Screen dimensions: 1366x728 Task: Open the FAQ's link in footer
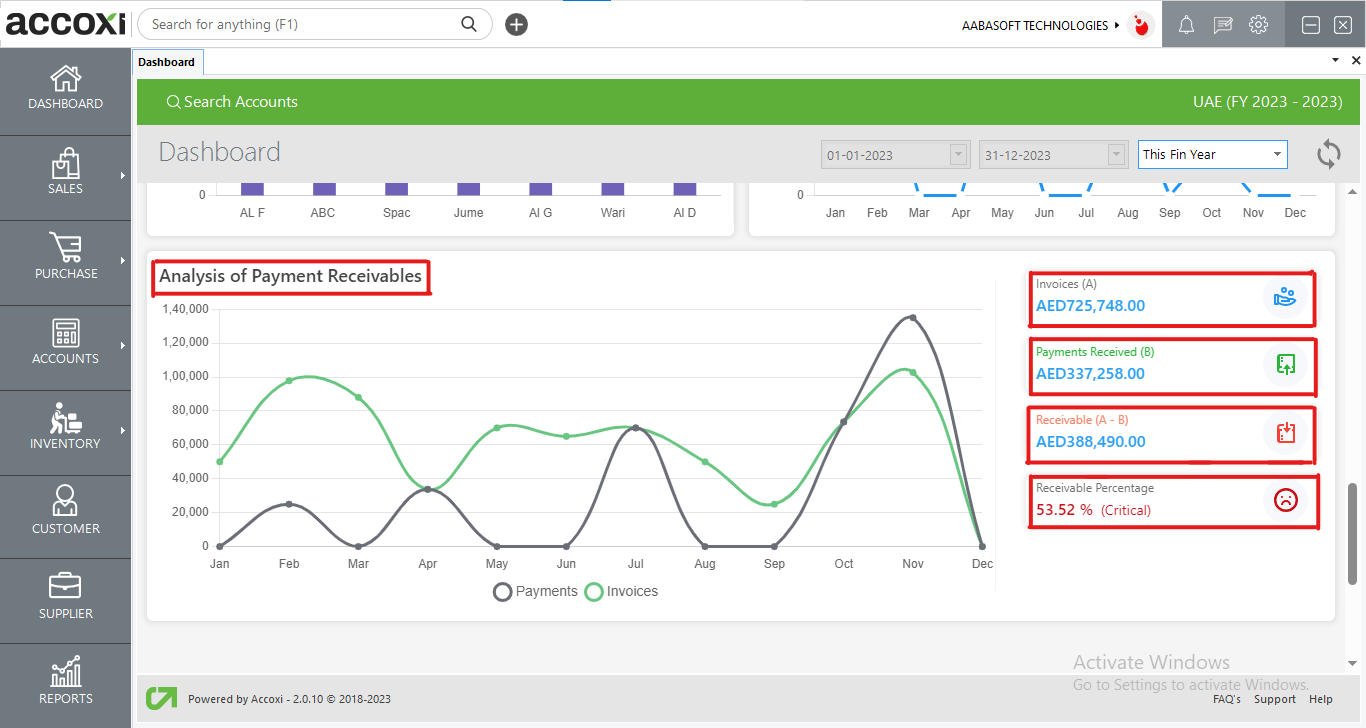[x=1226, y=699]
